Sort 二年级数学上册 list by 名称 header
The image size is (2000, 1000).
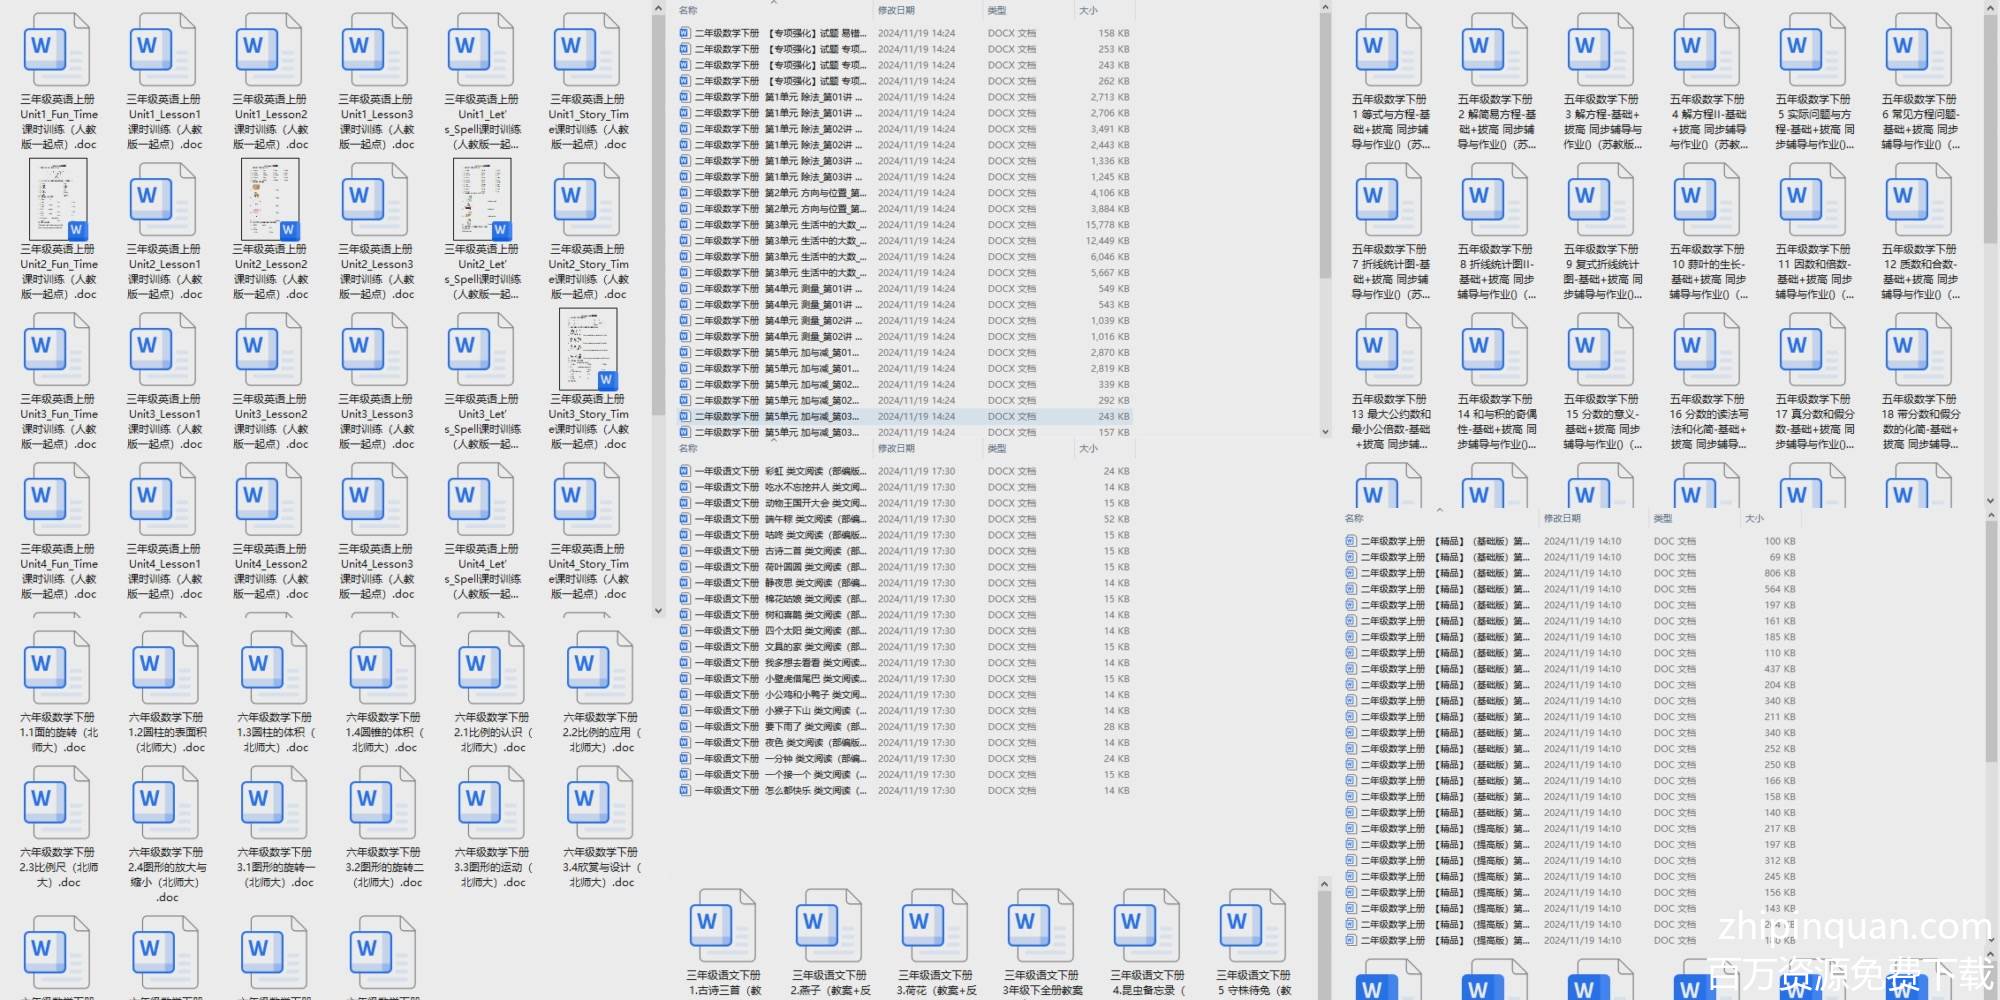coord(1355,519)
